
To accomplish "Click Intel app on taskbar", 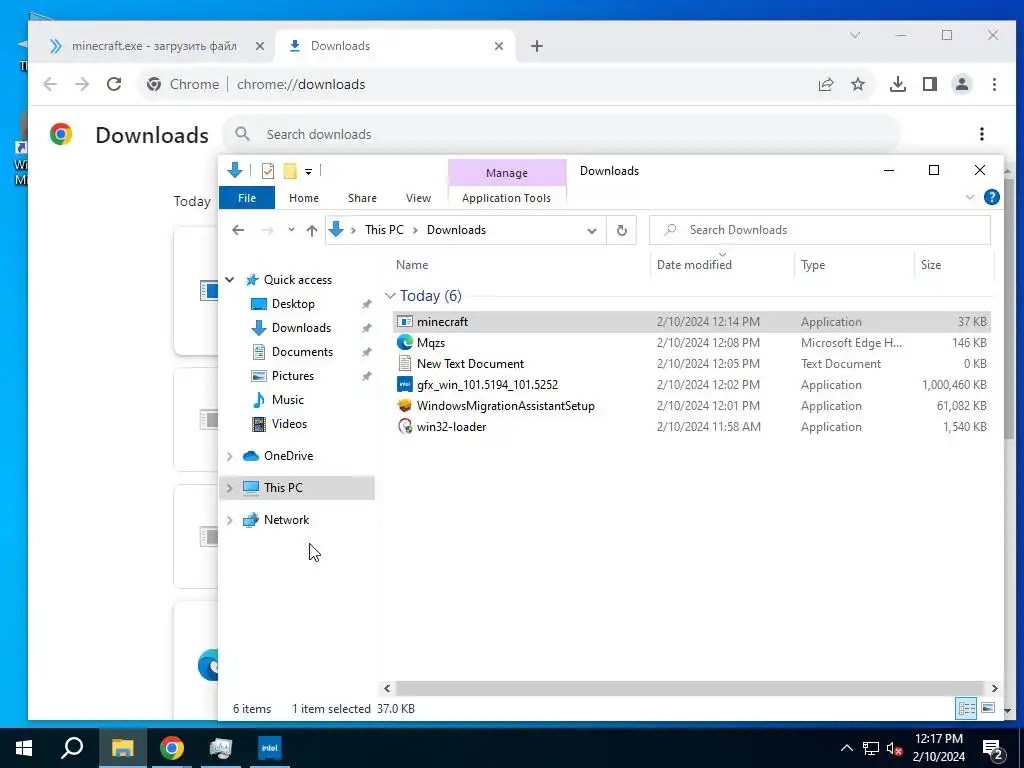I will tap(270, 748).
